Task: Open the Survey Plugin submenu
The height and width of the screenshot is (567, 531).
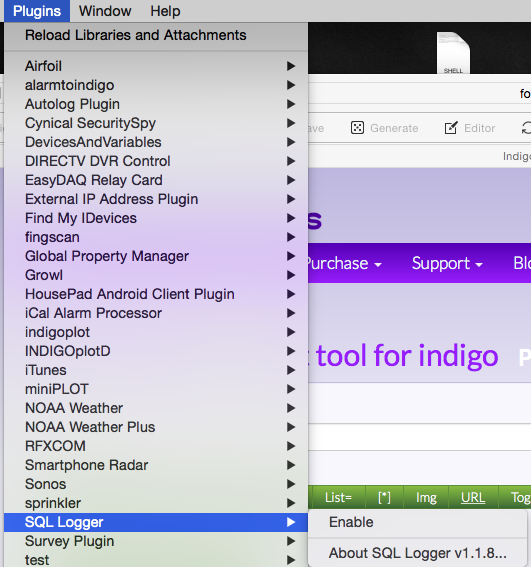Action: (x=156, y=541)
